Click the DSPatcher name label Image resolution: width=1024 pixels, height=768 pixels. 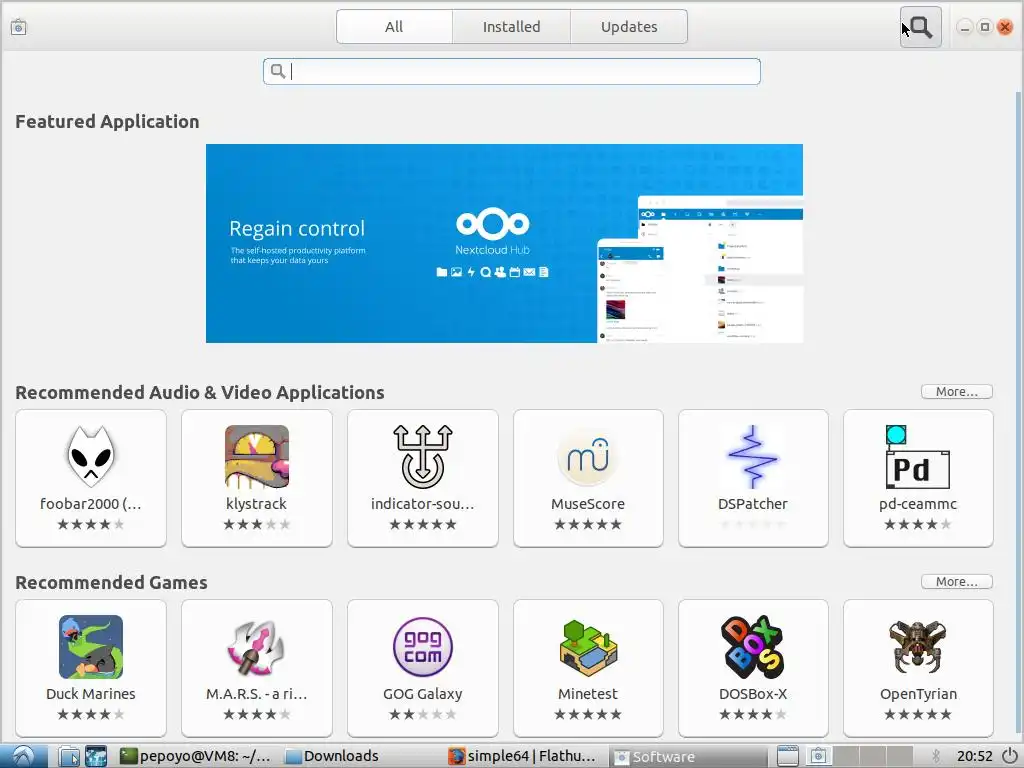(753, 504)
